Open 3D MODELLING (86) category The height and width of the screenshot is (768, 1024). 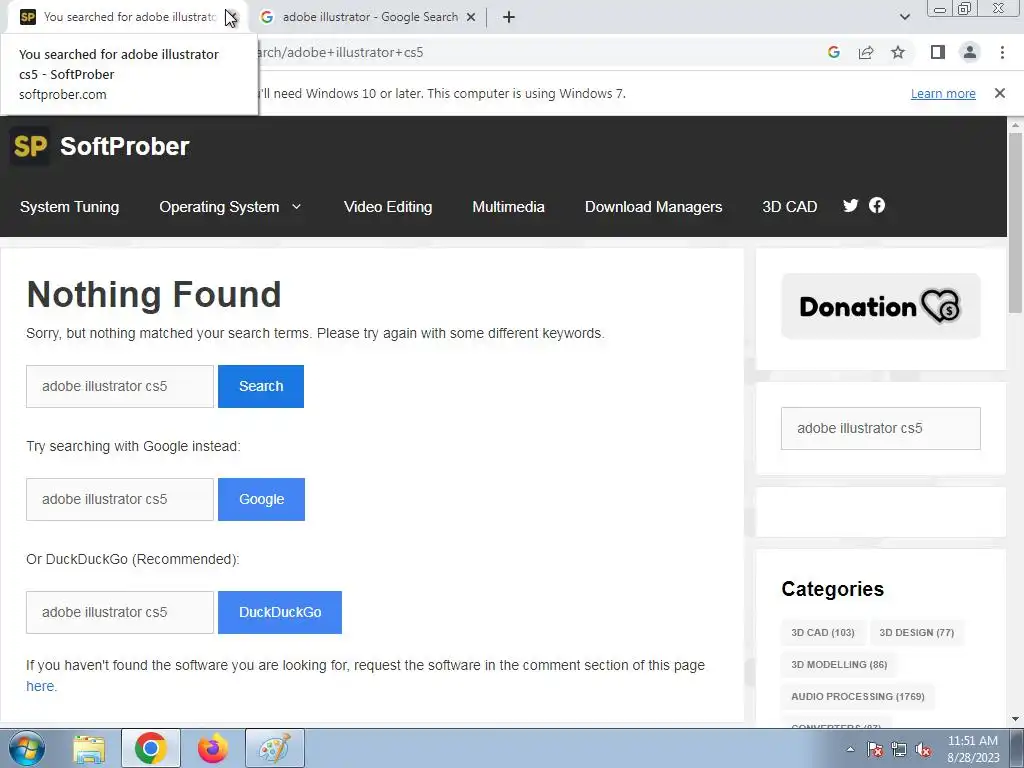839,664
